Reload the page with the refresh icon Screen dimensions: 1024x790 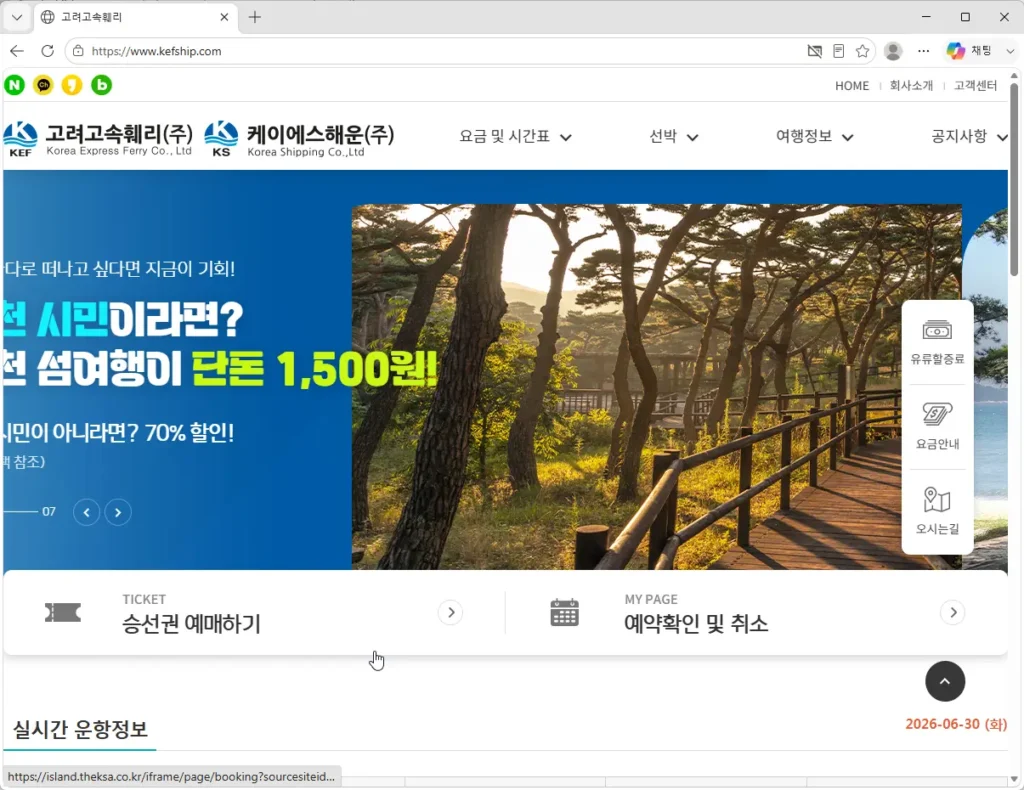(x=48, y=51)
